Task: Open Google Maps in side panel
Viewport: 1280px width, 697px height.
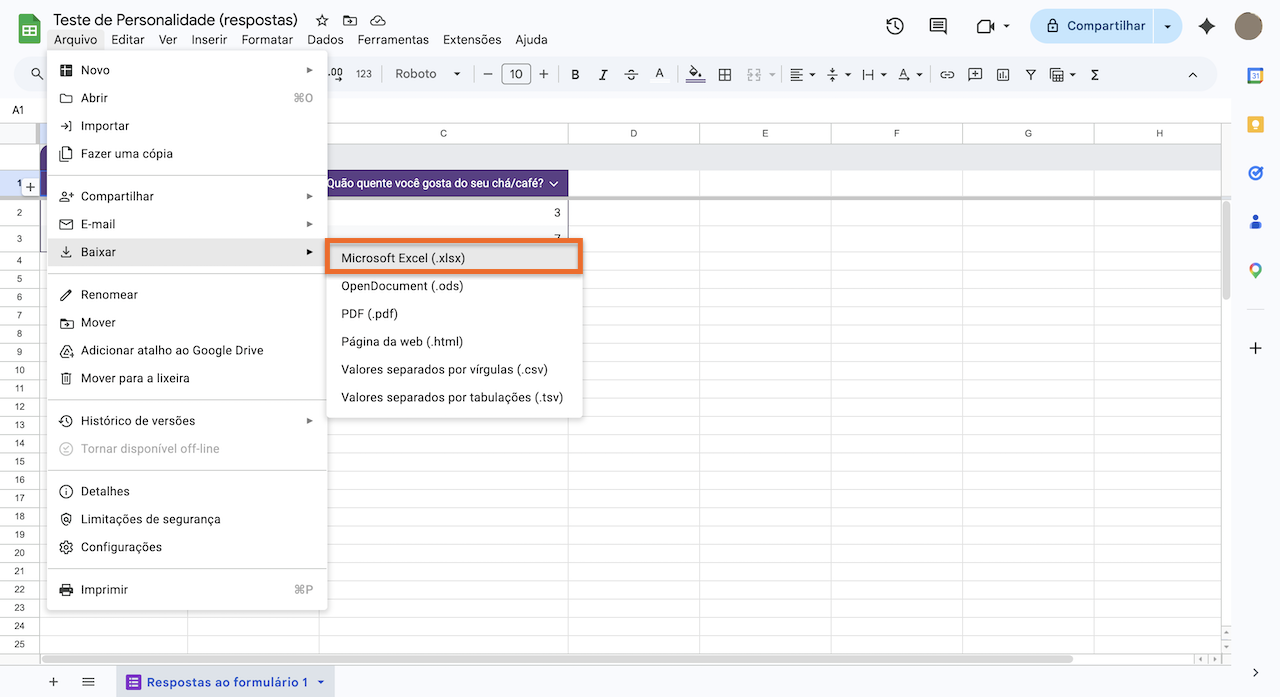Action: [x=1256, y=270]
